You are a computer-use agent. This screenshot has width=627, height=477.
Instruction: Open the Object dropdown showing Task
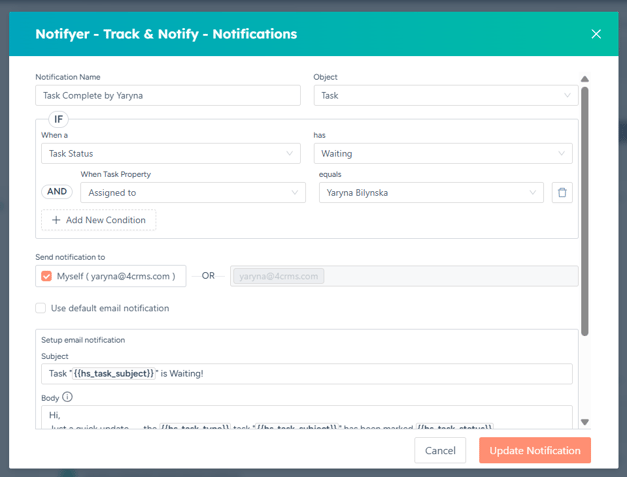click(446, 95)
